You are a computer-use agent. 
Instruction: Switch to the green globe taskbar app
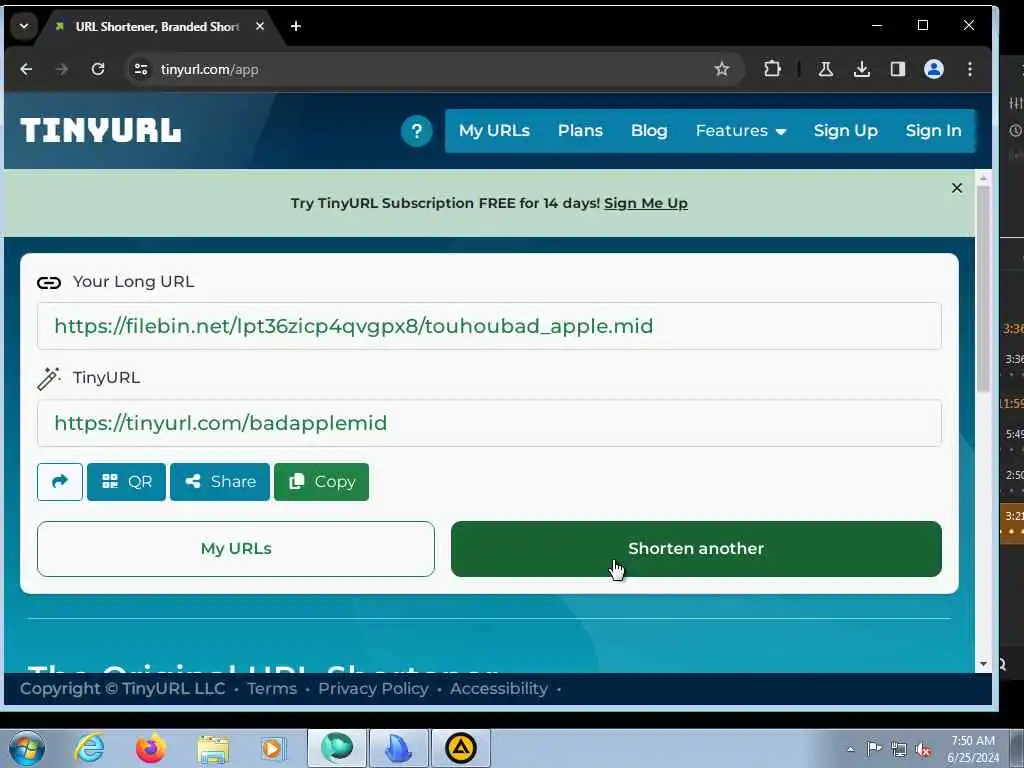[337, 748]
